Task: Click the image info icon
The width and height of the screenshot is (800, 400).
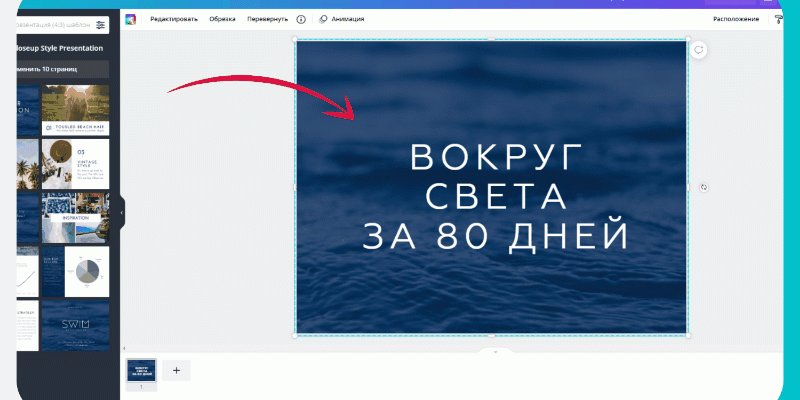Action: (301, 18)
